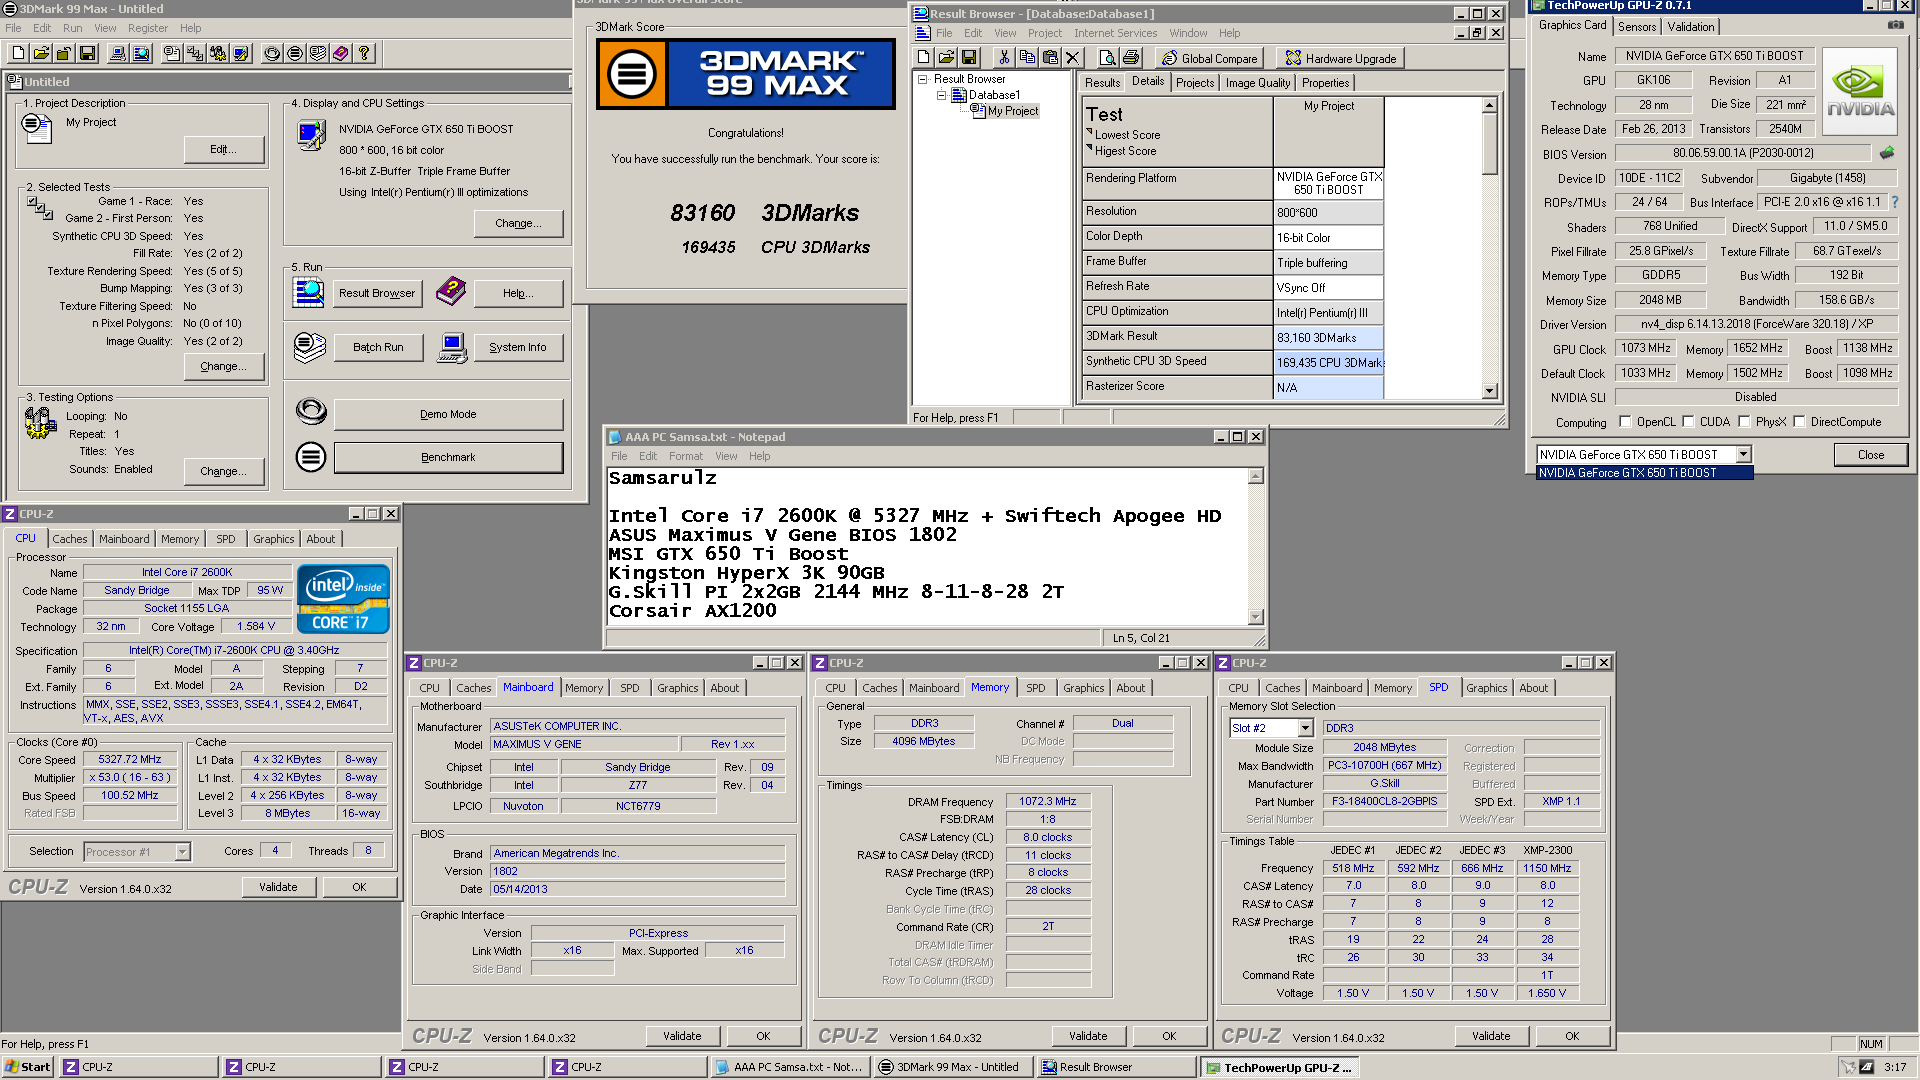Image resolution: width=1920 pixels, height=1080 pixels.
Task: Click the batch run stacked-pages toolbar icon
Action: click(318, 53)
